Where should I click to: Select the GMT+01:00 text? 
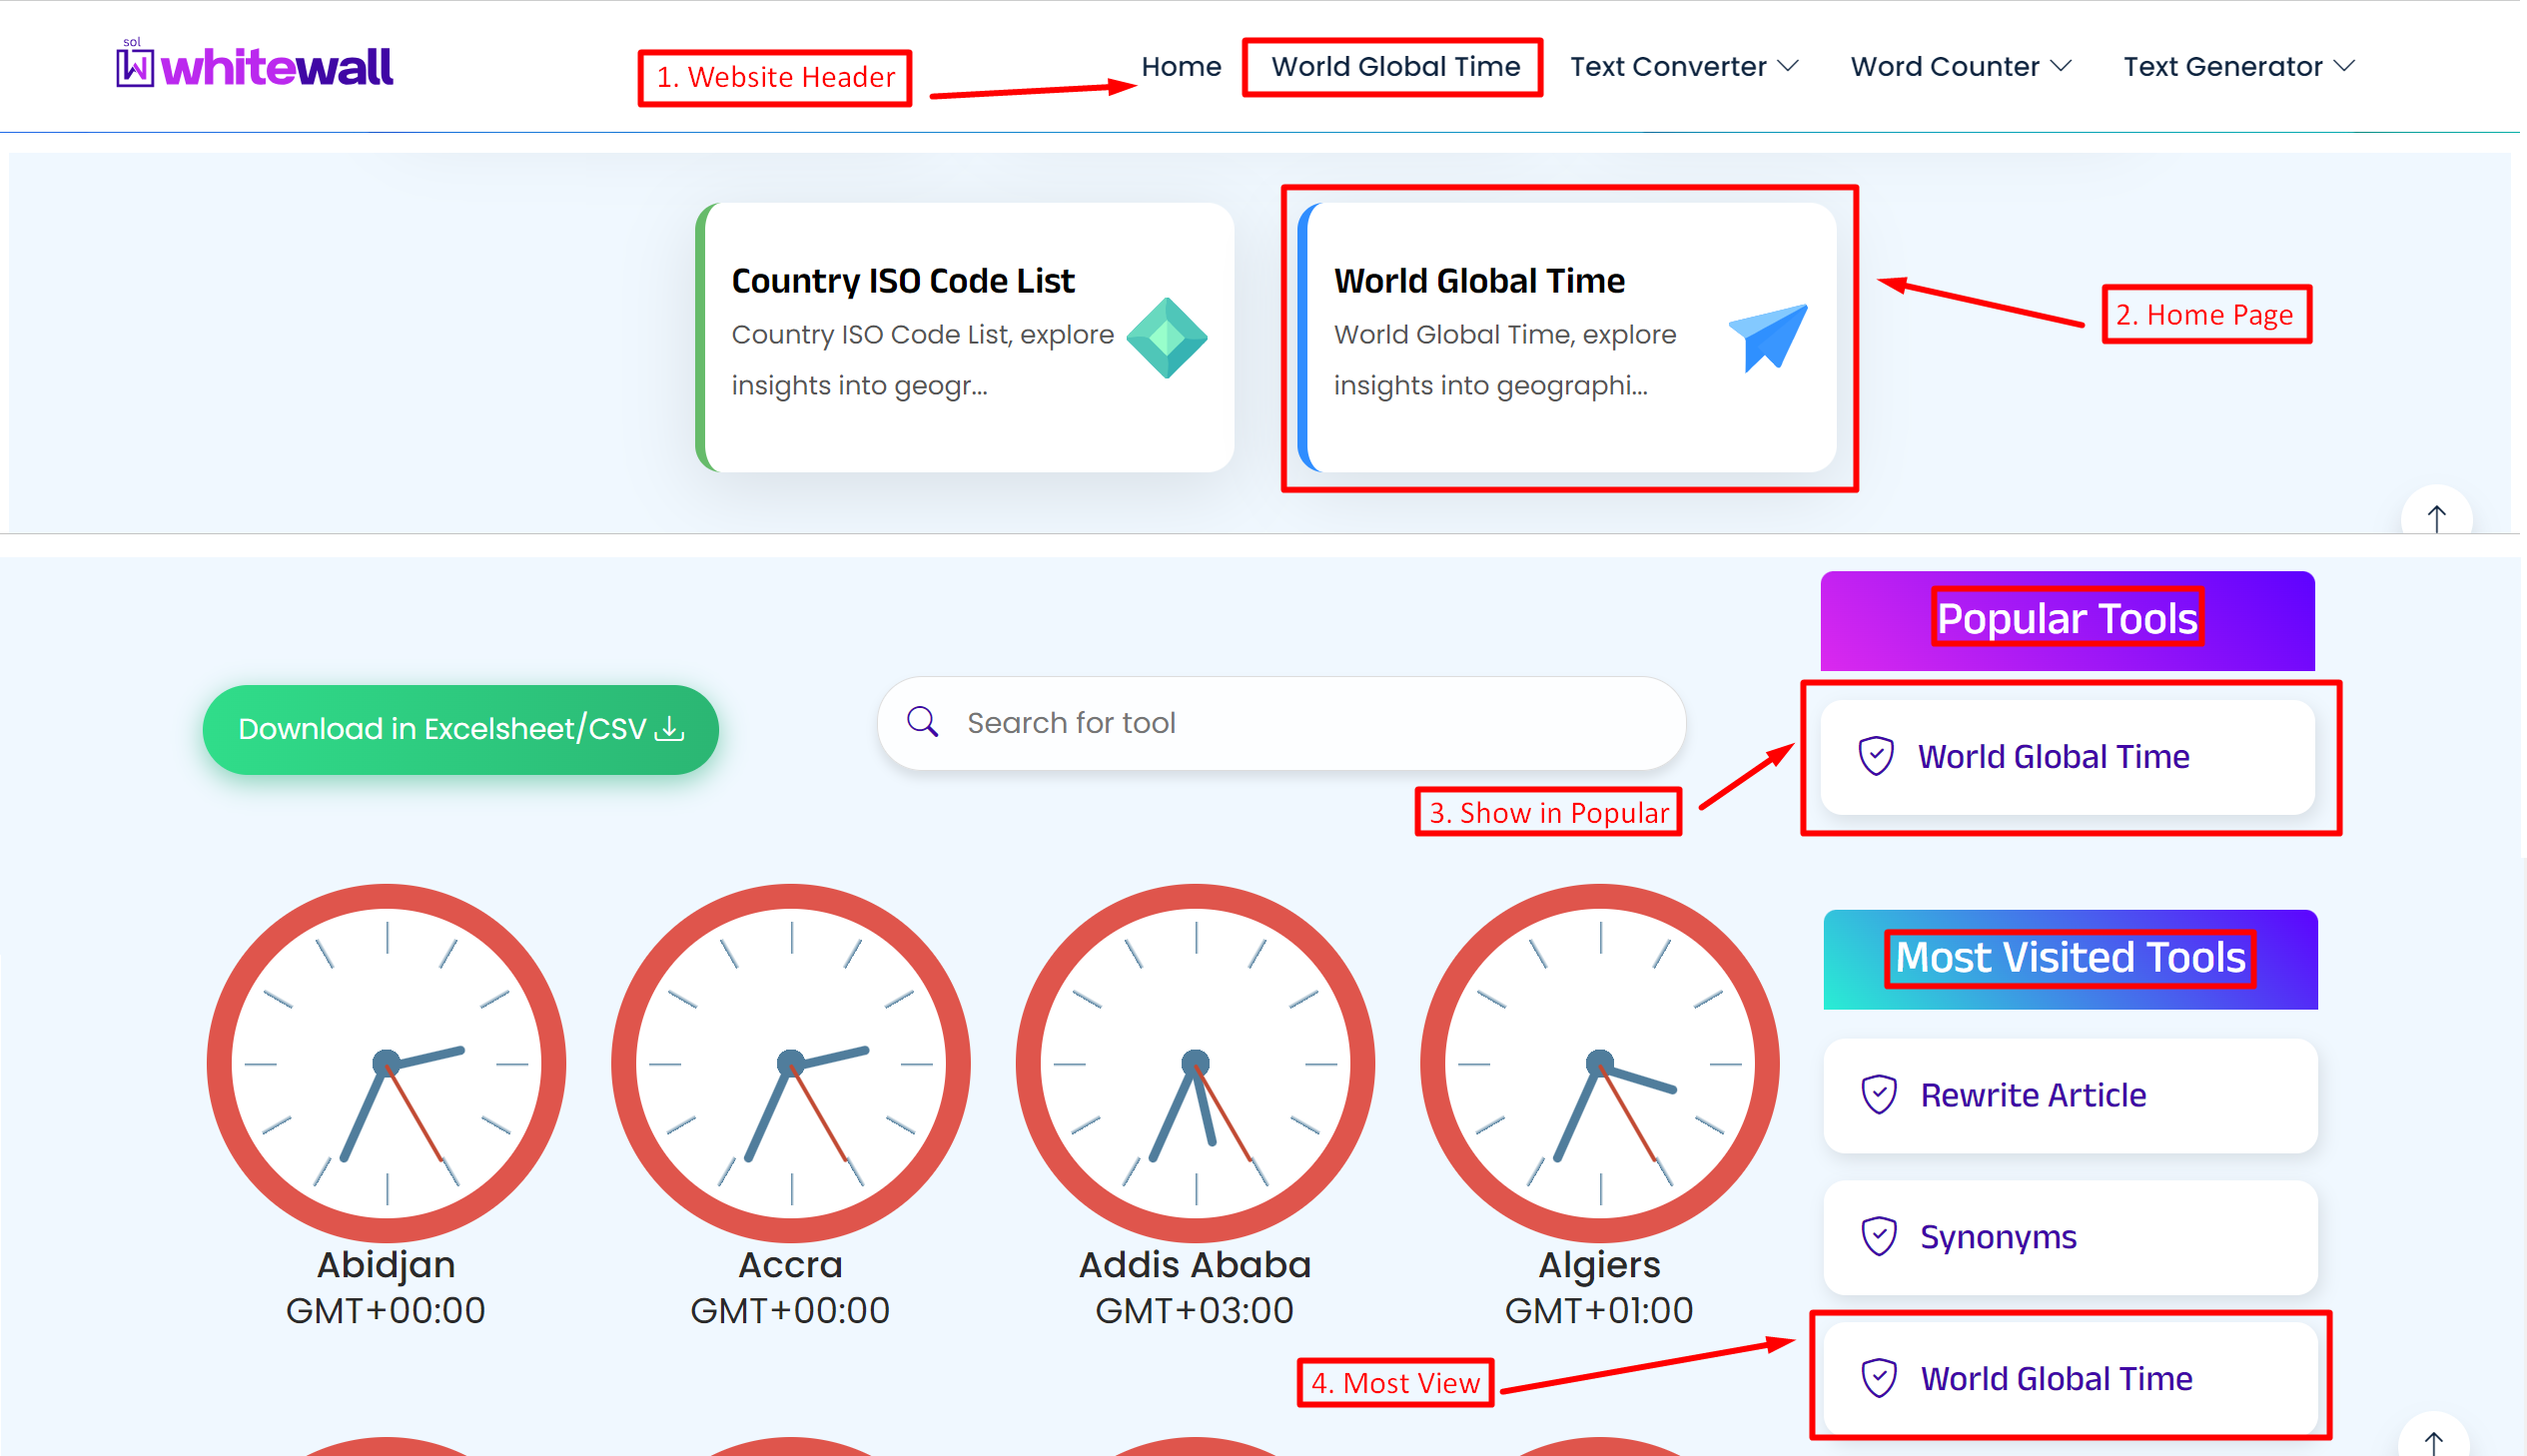click(x=1599, y=1311)
